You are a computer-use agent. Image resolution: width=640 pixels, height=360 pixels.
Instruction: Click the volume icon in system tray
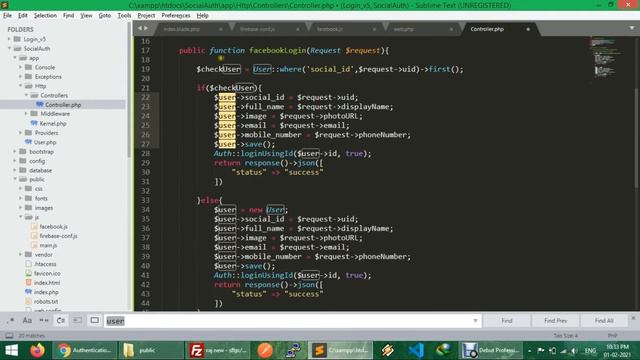[573, 351]
